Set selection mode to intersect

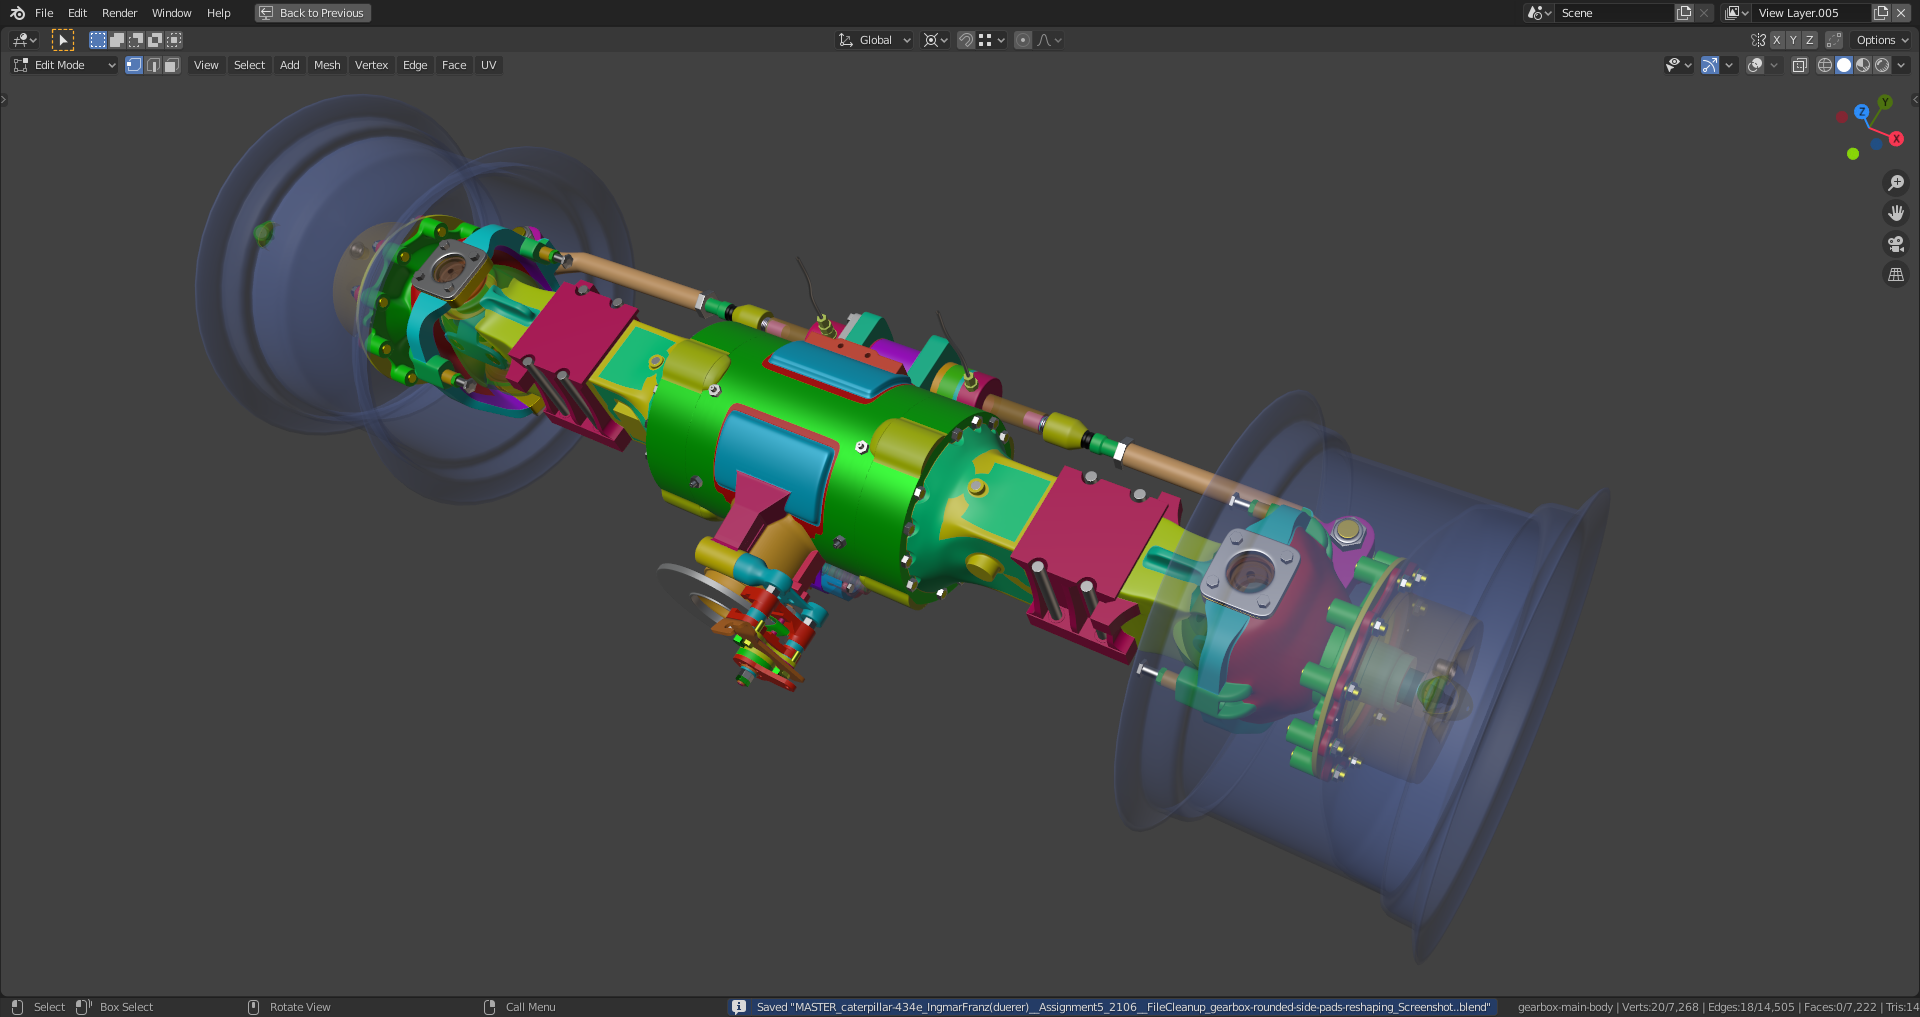(174, 40)
